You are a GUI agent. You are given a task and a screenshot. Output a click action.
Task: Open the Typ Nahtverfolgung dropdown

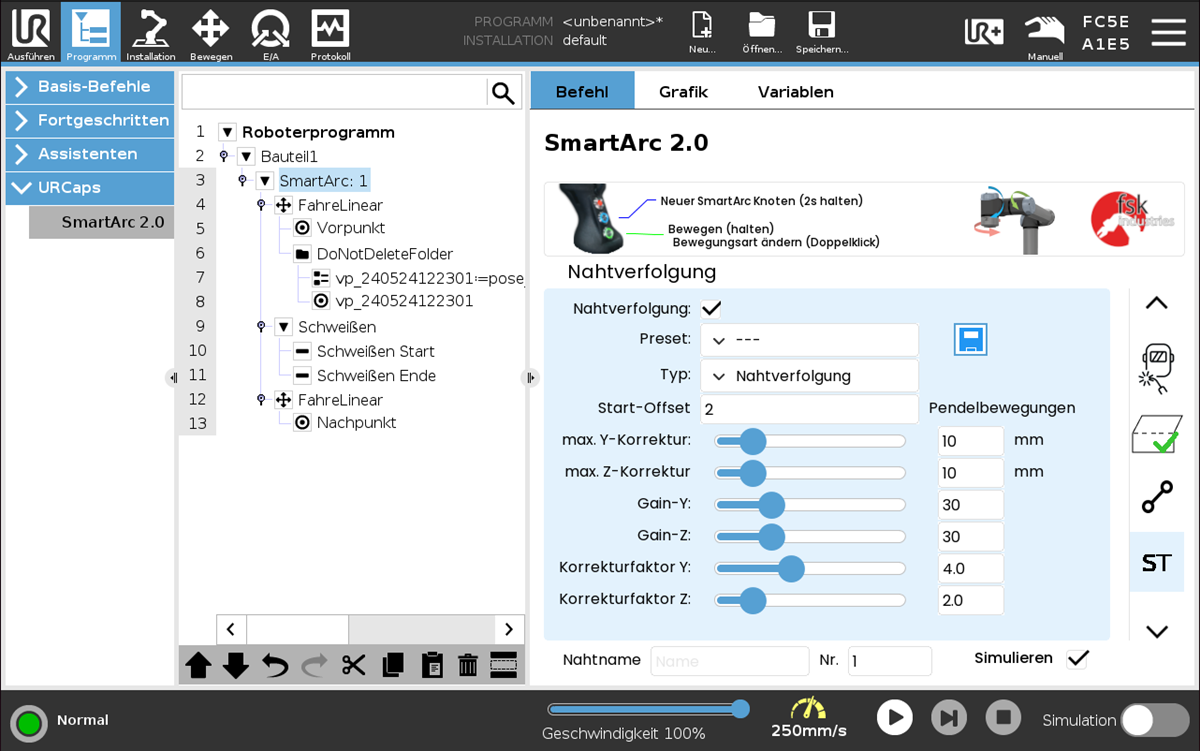click(809, 376)
